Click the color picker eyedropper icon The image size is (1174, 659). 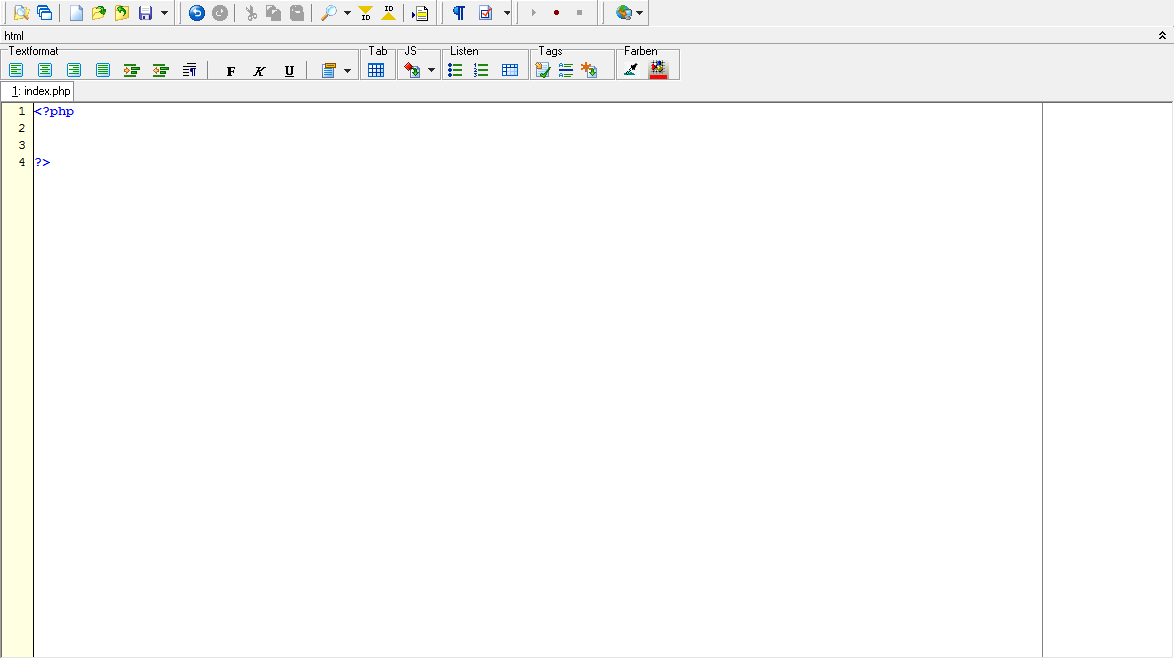[x=630, y=70]
